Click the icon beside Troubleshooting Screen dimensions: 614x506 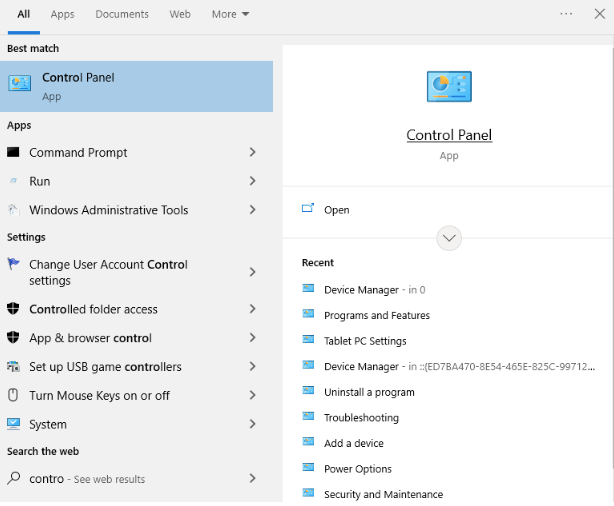(x=308, y=416)
